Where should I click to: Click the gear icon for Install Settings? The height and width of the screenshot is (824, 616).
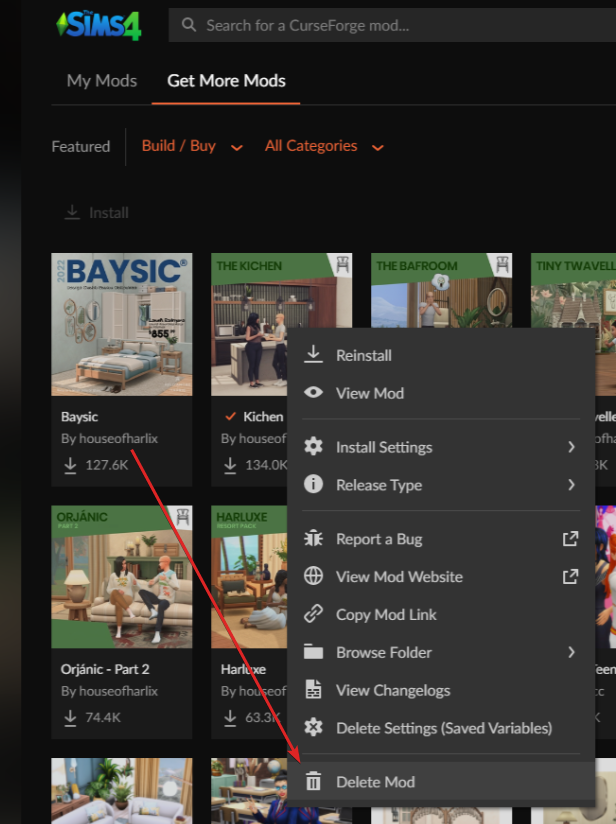[x=314, y=447]
